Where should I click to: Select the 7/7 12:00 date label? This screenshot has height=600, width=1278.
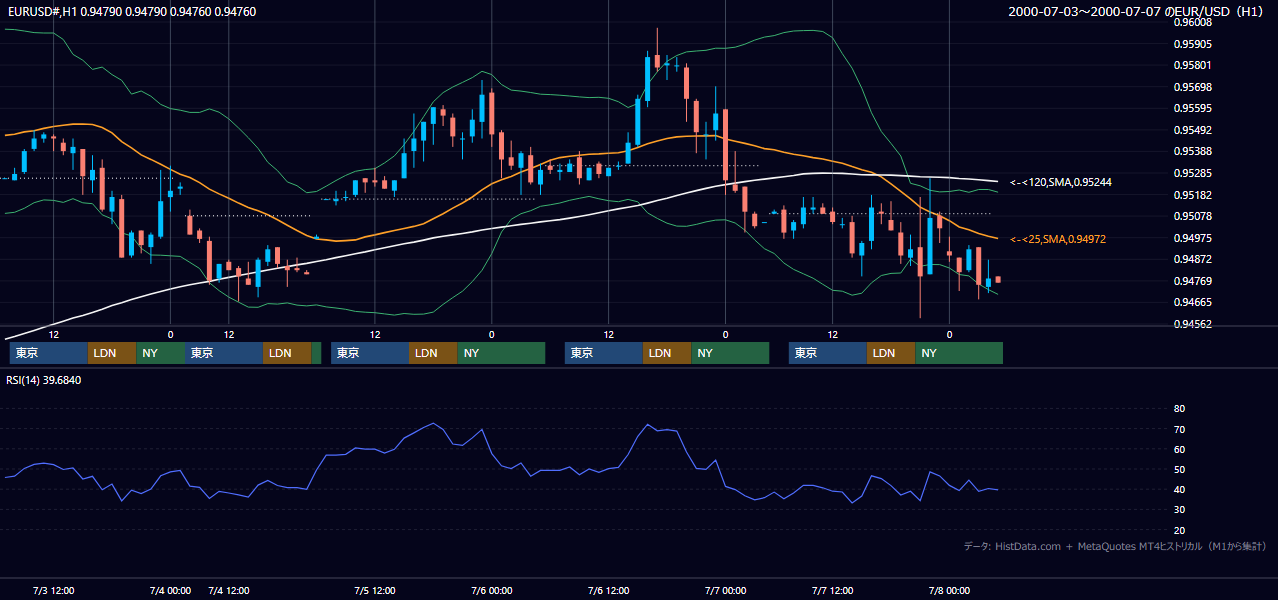(833, 590)
